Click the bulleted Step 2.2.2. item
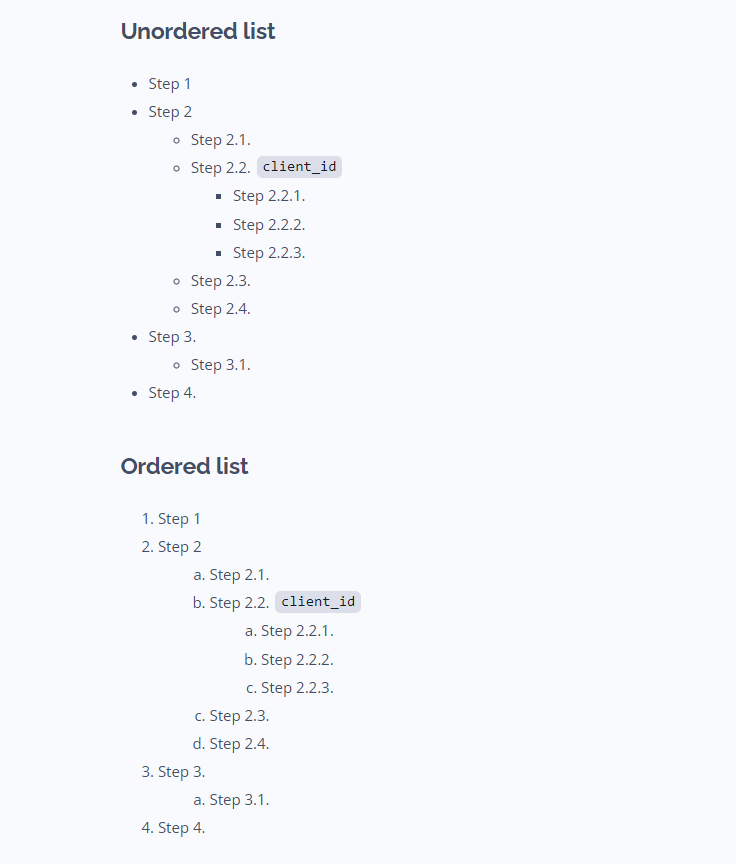736x864 pixels. 269,225
